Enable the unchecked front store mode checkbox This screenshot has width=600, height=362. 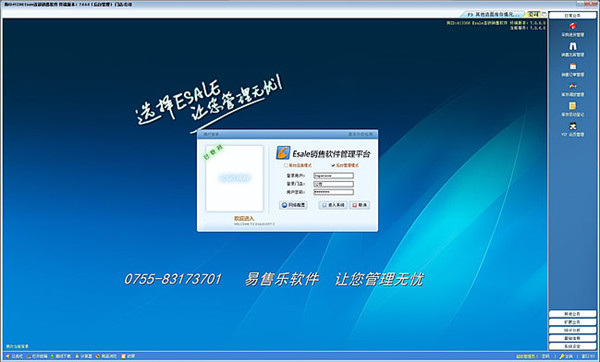(286, 165)
